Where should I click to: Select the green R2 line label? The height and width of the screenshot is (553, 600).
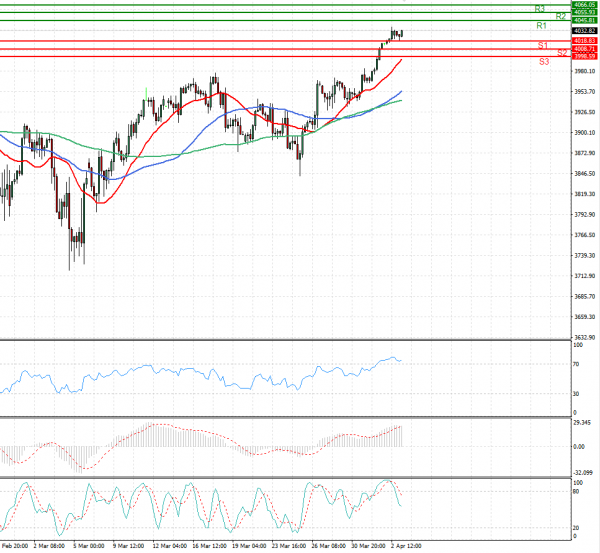point(561,16)
